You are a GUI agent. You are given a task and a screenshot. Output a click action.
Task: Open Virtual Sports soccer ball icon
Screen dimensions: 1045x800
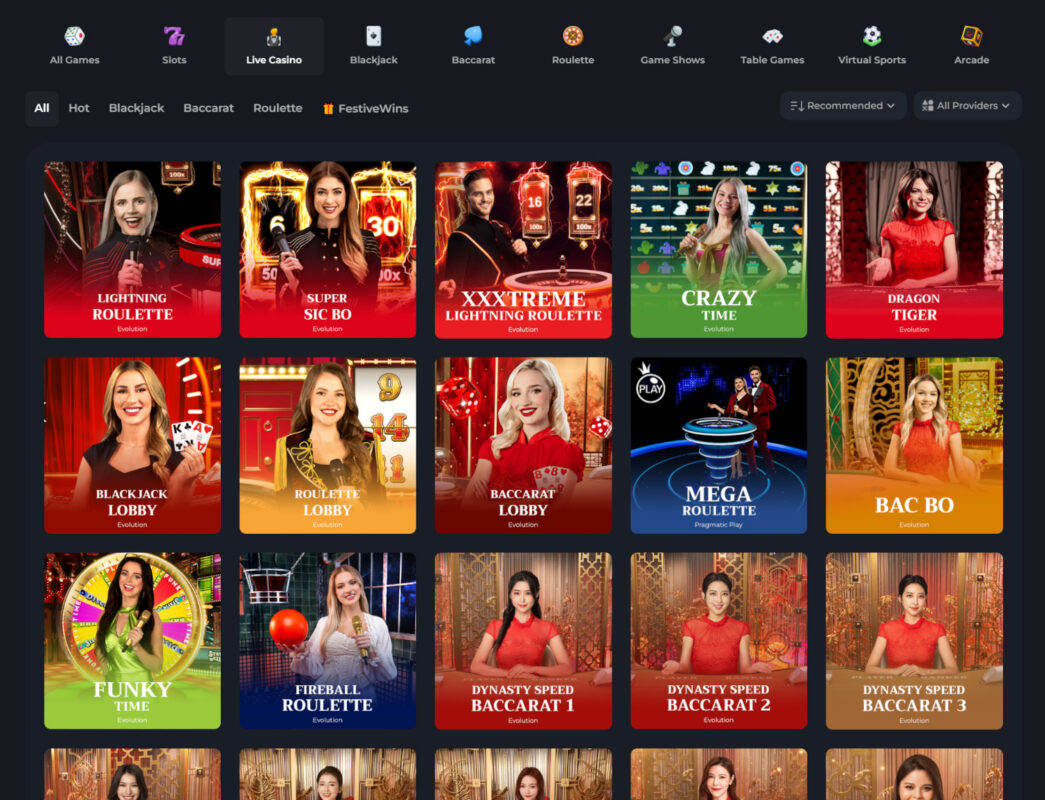pos(872,37)
